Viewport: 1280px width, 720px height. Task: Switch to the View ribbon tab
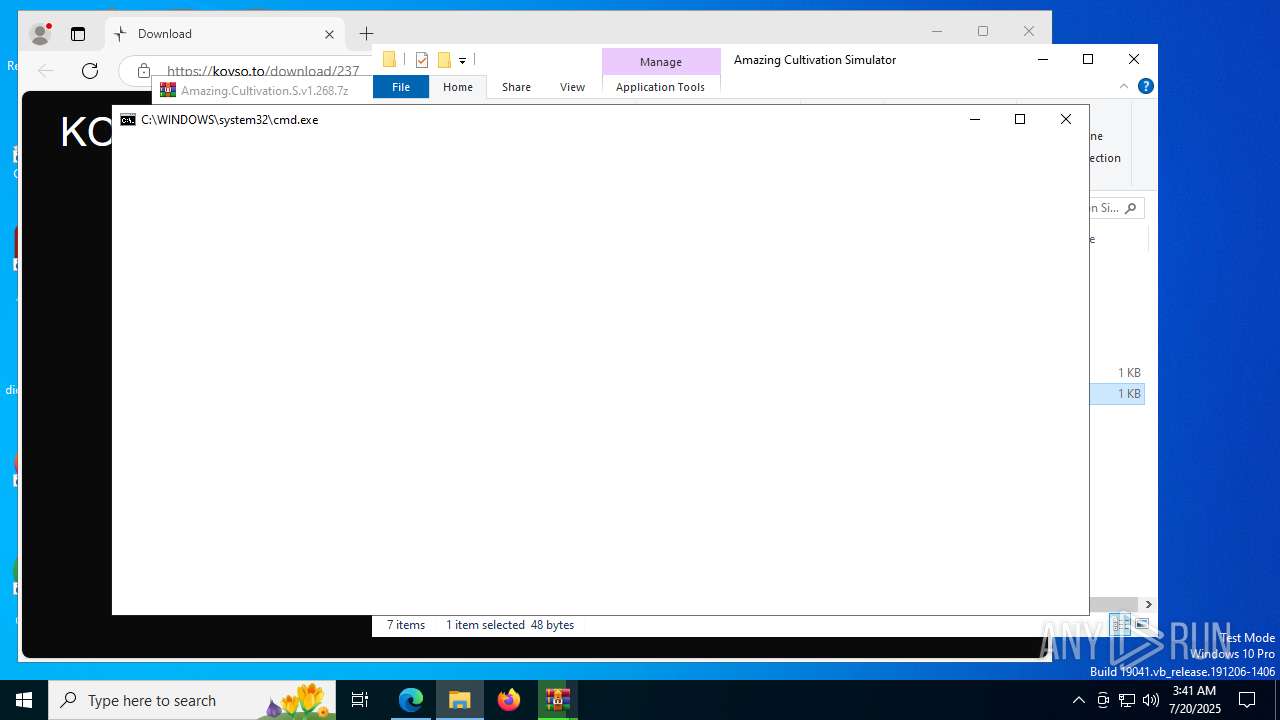(x=572, y=87)
